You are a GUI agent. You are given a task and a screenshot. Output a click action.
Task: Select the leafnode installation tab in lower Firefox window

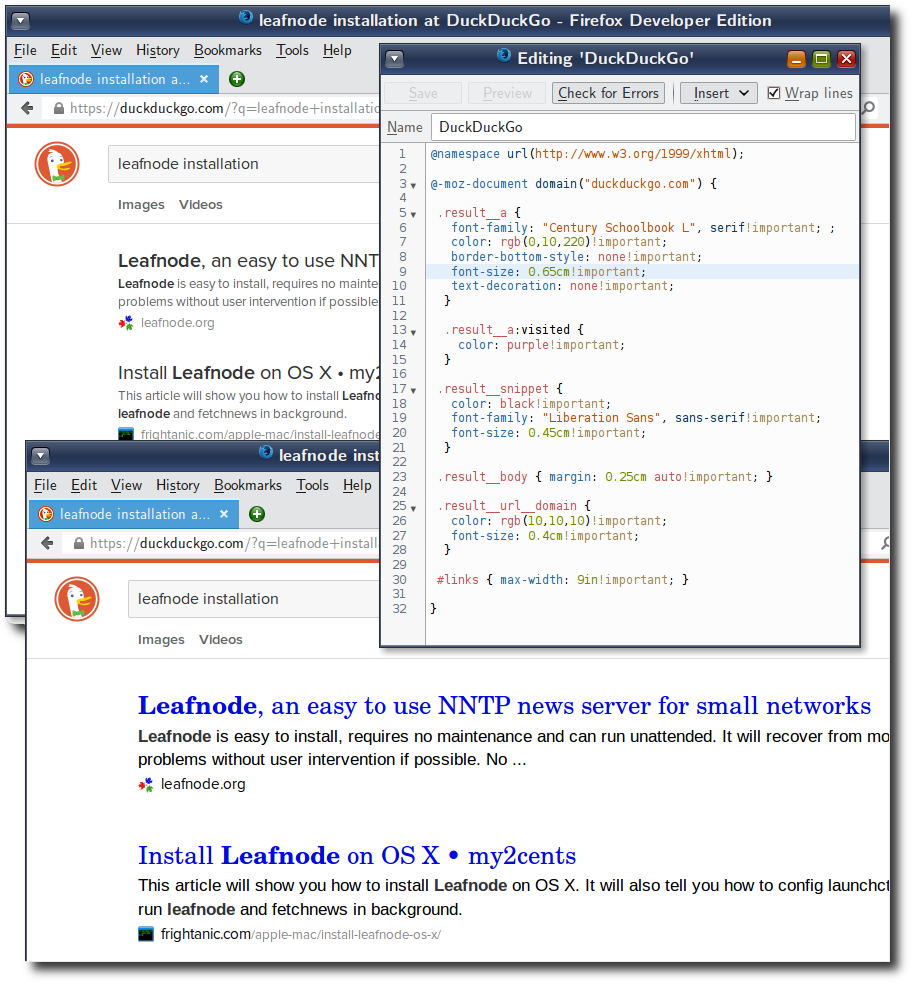click(134, 514)
